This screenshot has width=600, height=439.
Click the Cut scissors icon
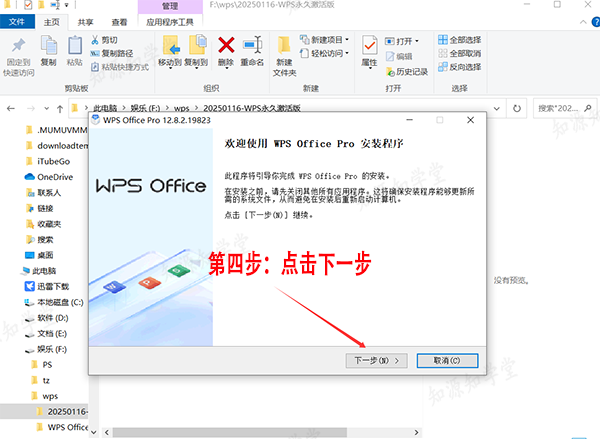coord(95,40)
